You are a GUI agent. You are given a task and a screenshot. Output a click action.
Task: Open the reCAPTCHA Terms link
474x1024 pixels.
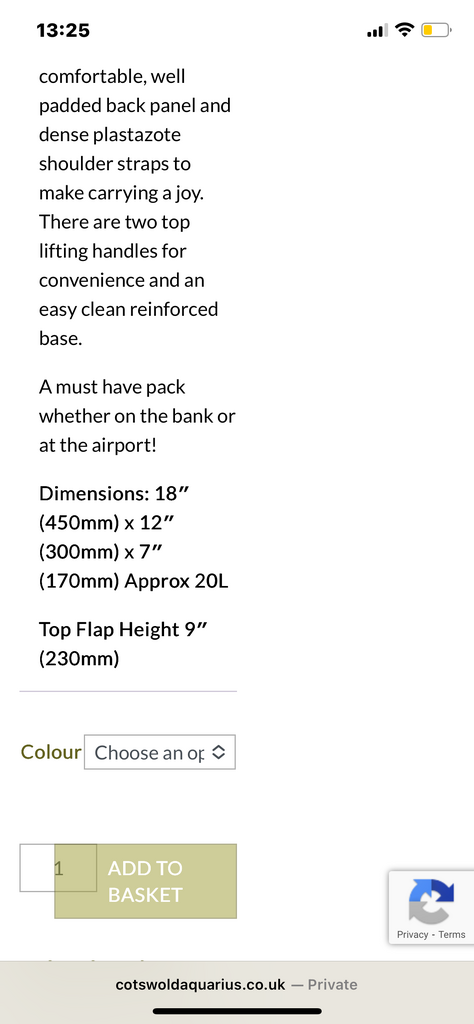(x=452, y=935)
